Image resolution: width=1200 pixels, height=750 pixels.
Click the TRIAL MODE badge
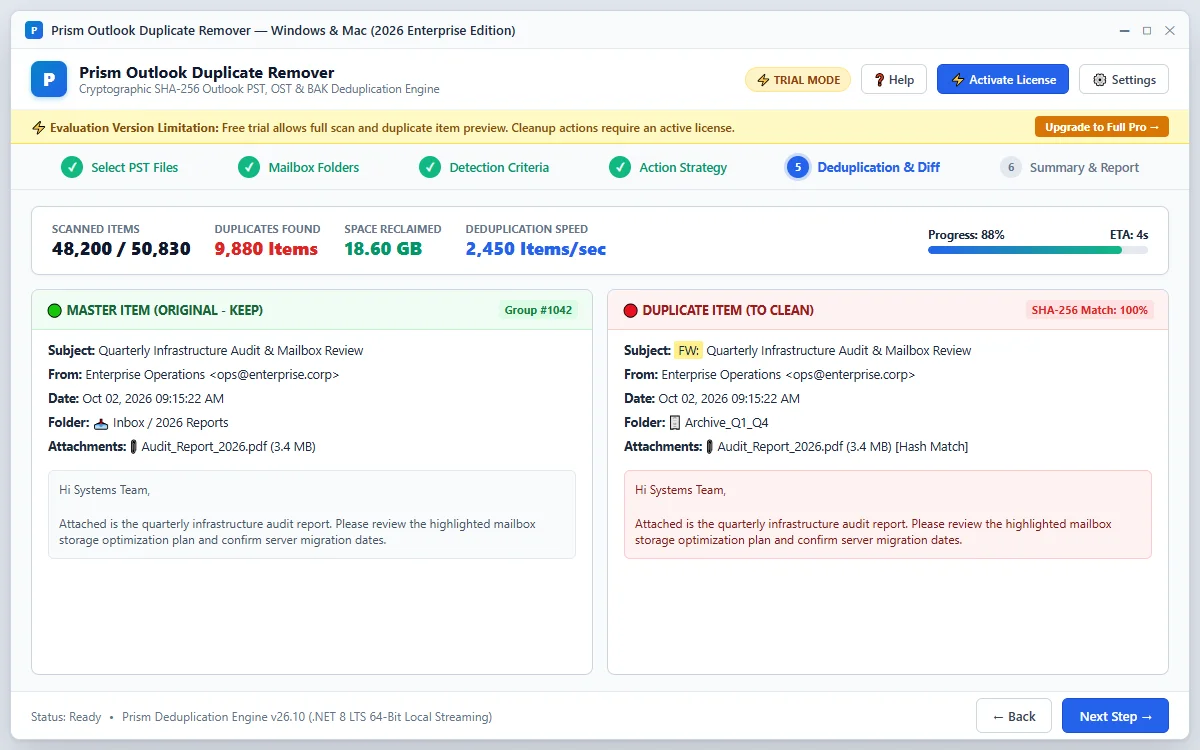(x=798, y=80)
